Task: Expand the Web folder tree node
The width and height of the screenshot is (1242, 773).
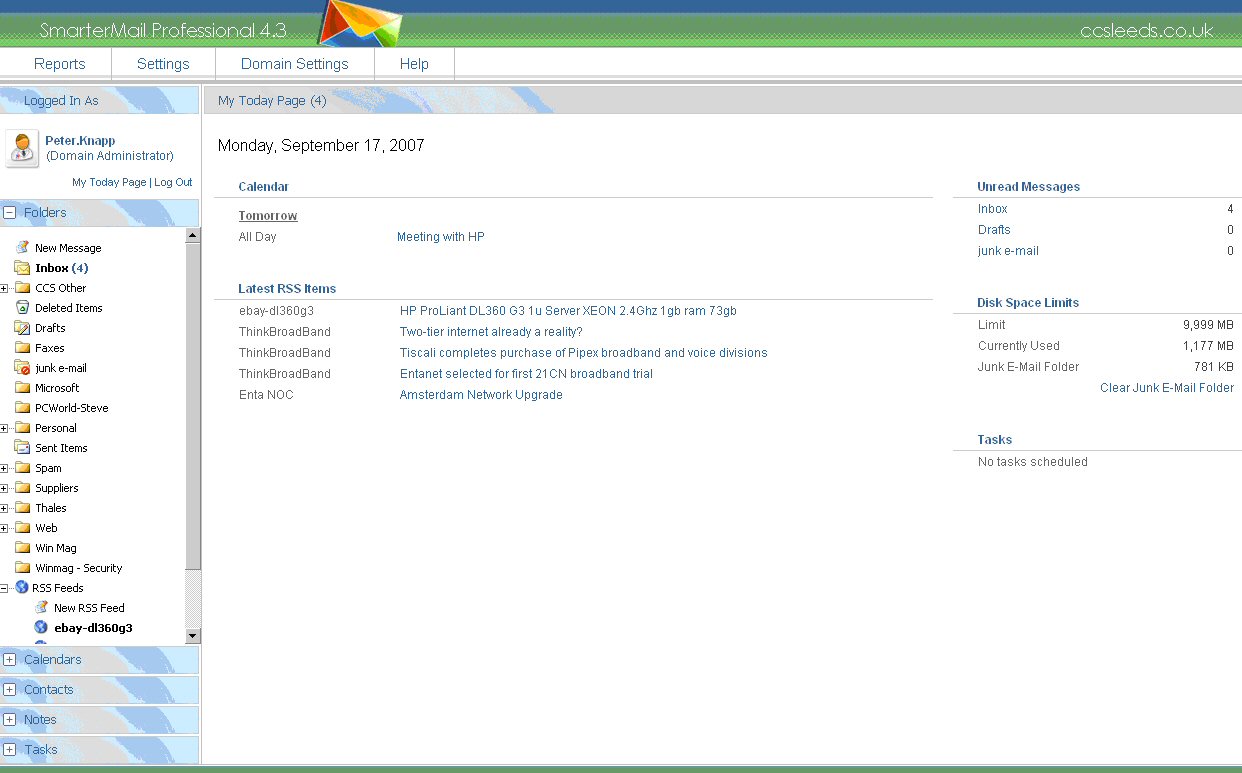Action: pyautogui.click(x=4, y=528)
